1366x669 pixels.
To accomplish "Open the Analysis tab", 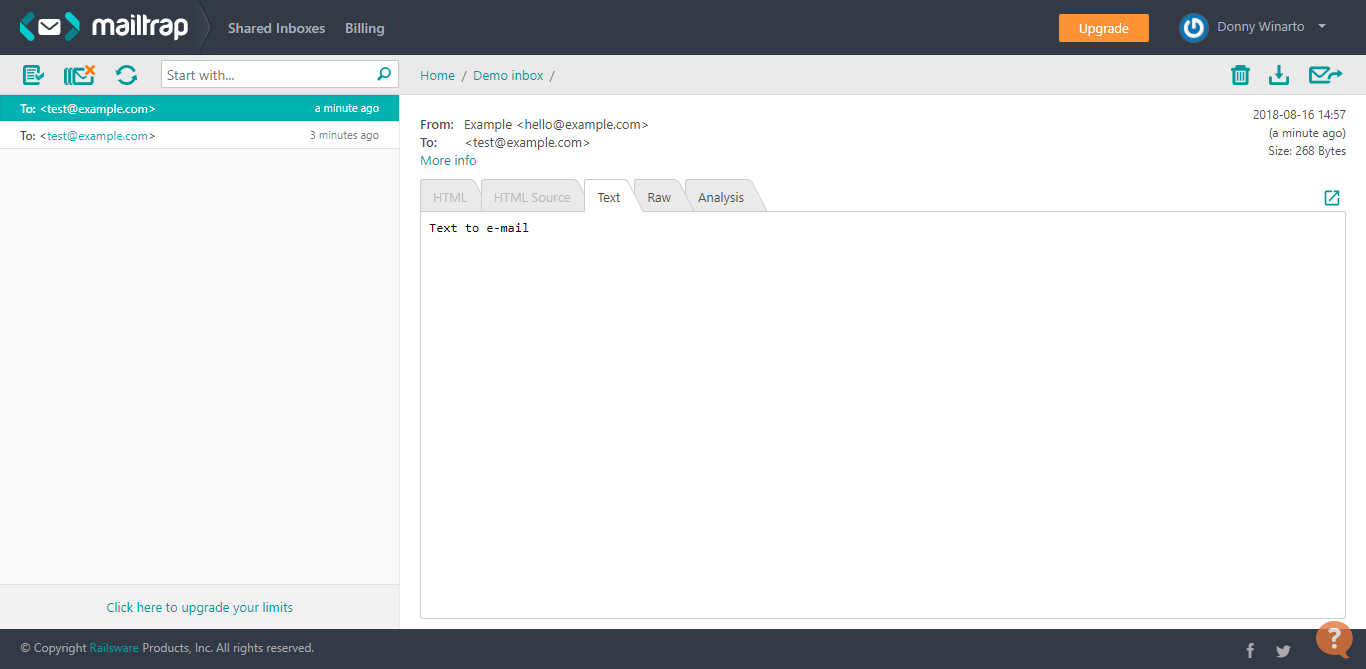I will point(720,196).
